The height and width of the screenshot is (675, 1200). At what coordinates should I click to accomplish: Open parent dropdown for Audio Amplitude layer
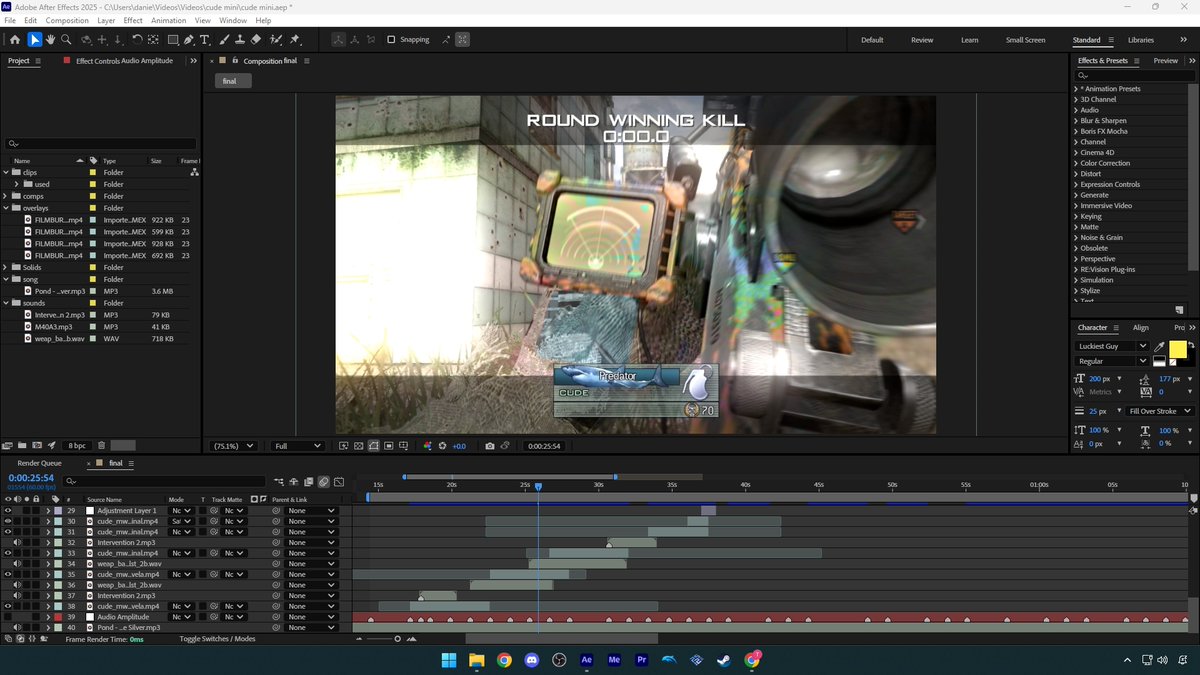[312, 617]
